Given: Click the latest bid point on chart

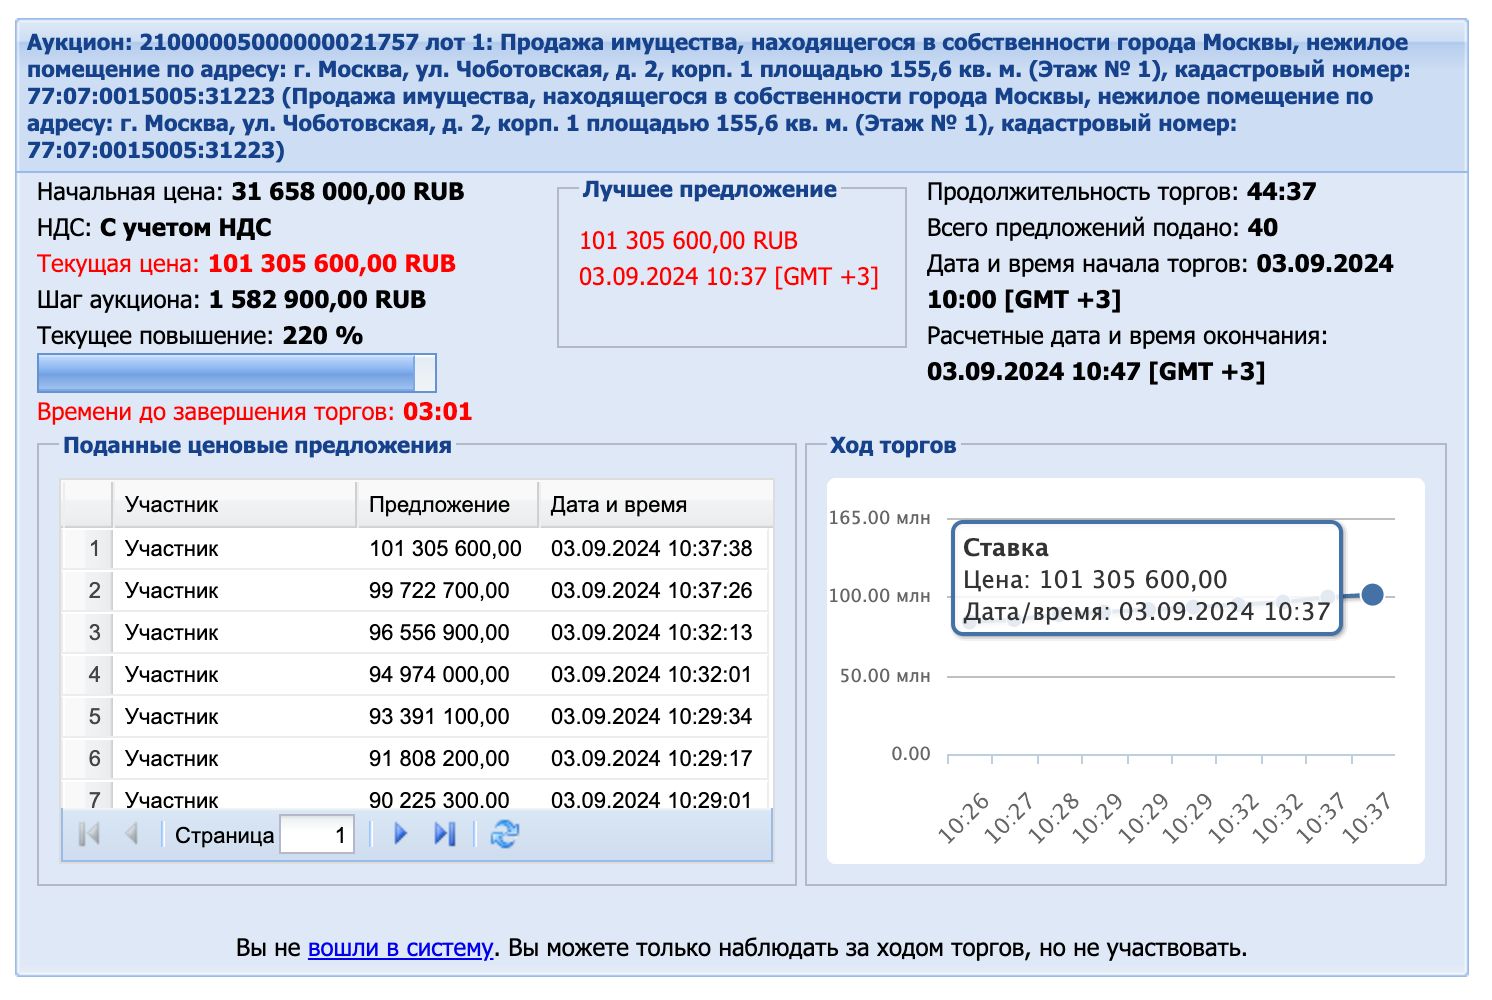Looking at the screenshot, I should [x=1373, y=594].
